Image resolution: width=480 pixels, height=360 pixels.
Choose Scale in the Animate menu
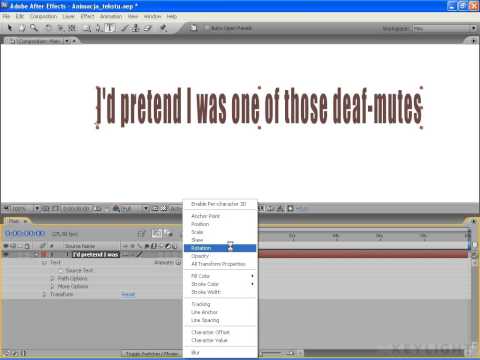coord(220,232)
